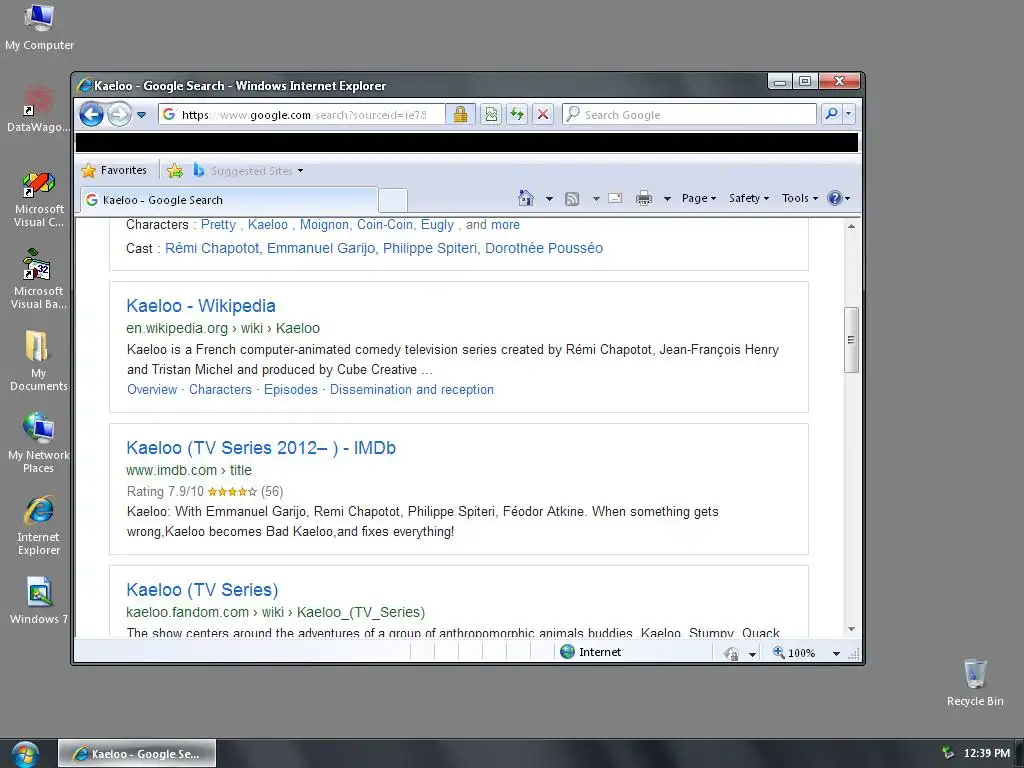Click the Wikipedia Episodes sublink
Screen dimensions: 1024x768
click(x=291, y=390)
